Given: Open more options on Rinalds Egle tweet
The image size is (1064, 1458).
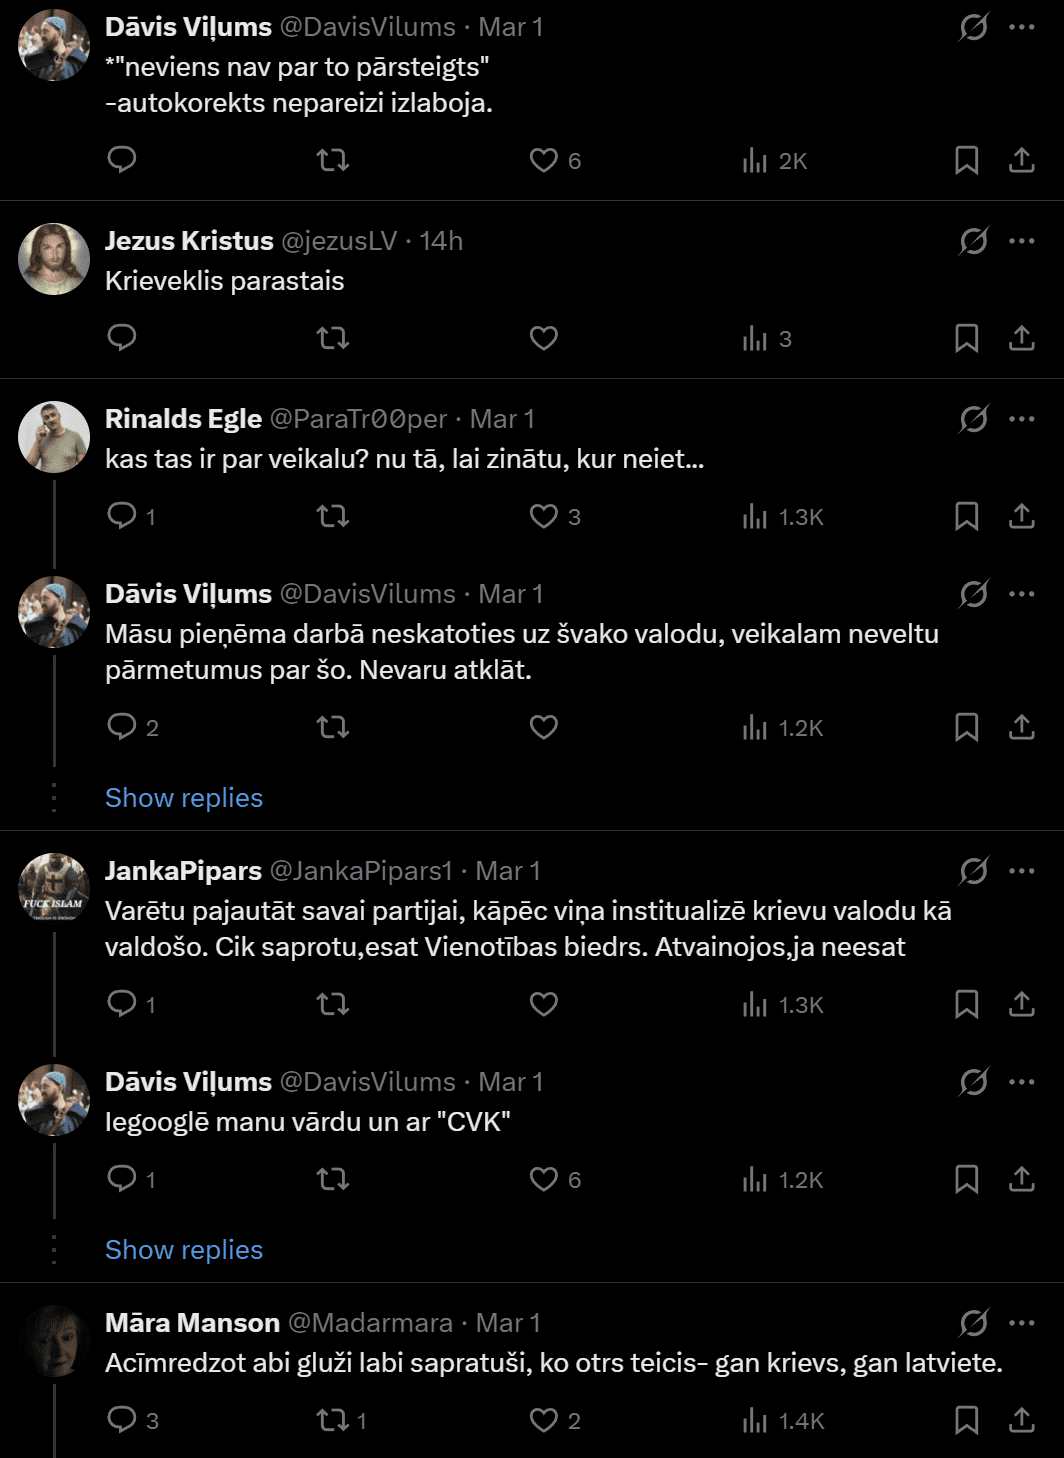Looking at the screenshot, I should (1021, 419).
